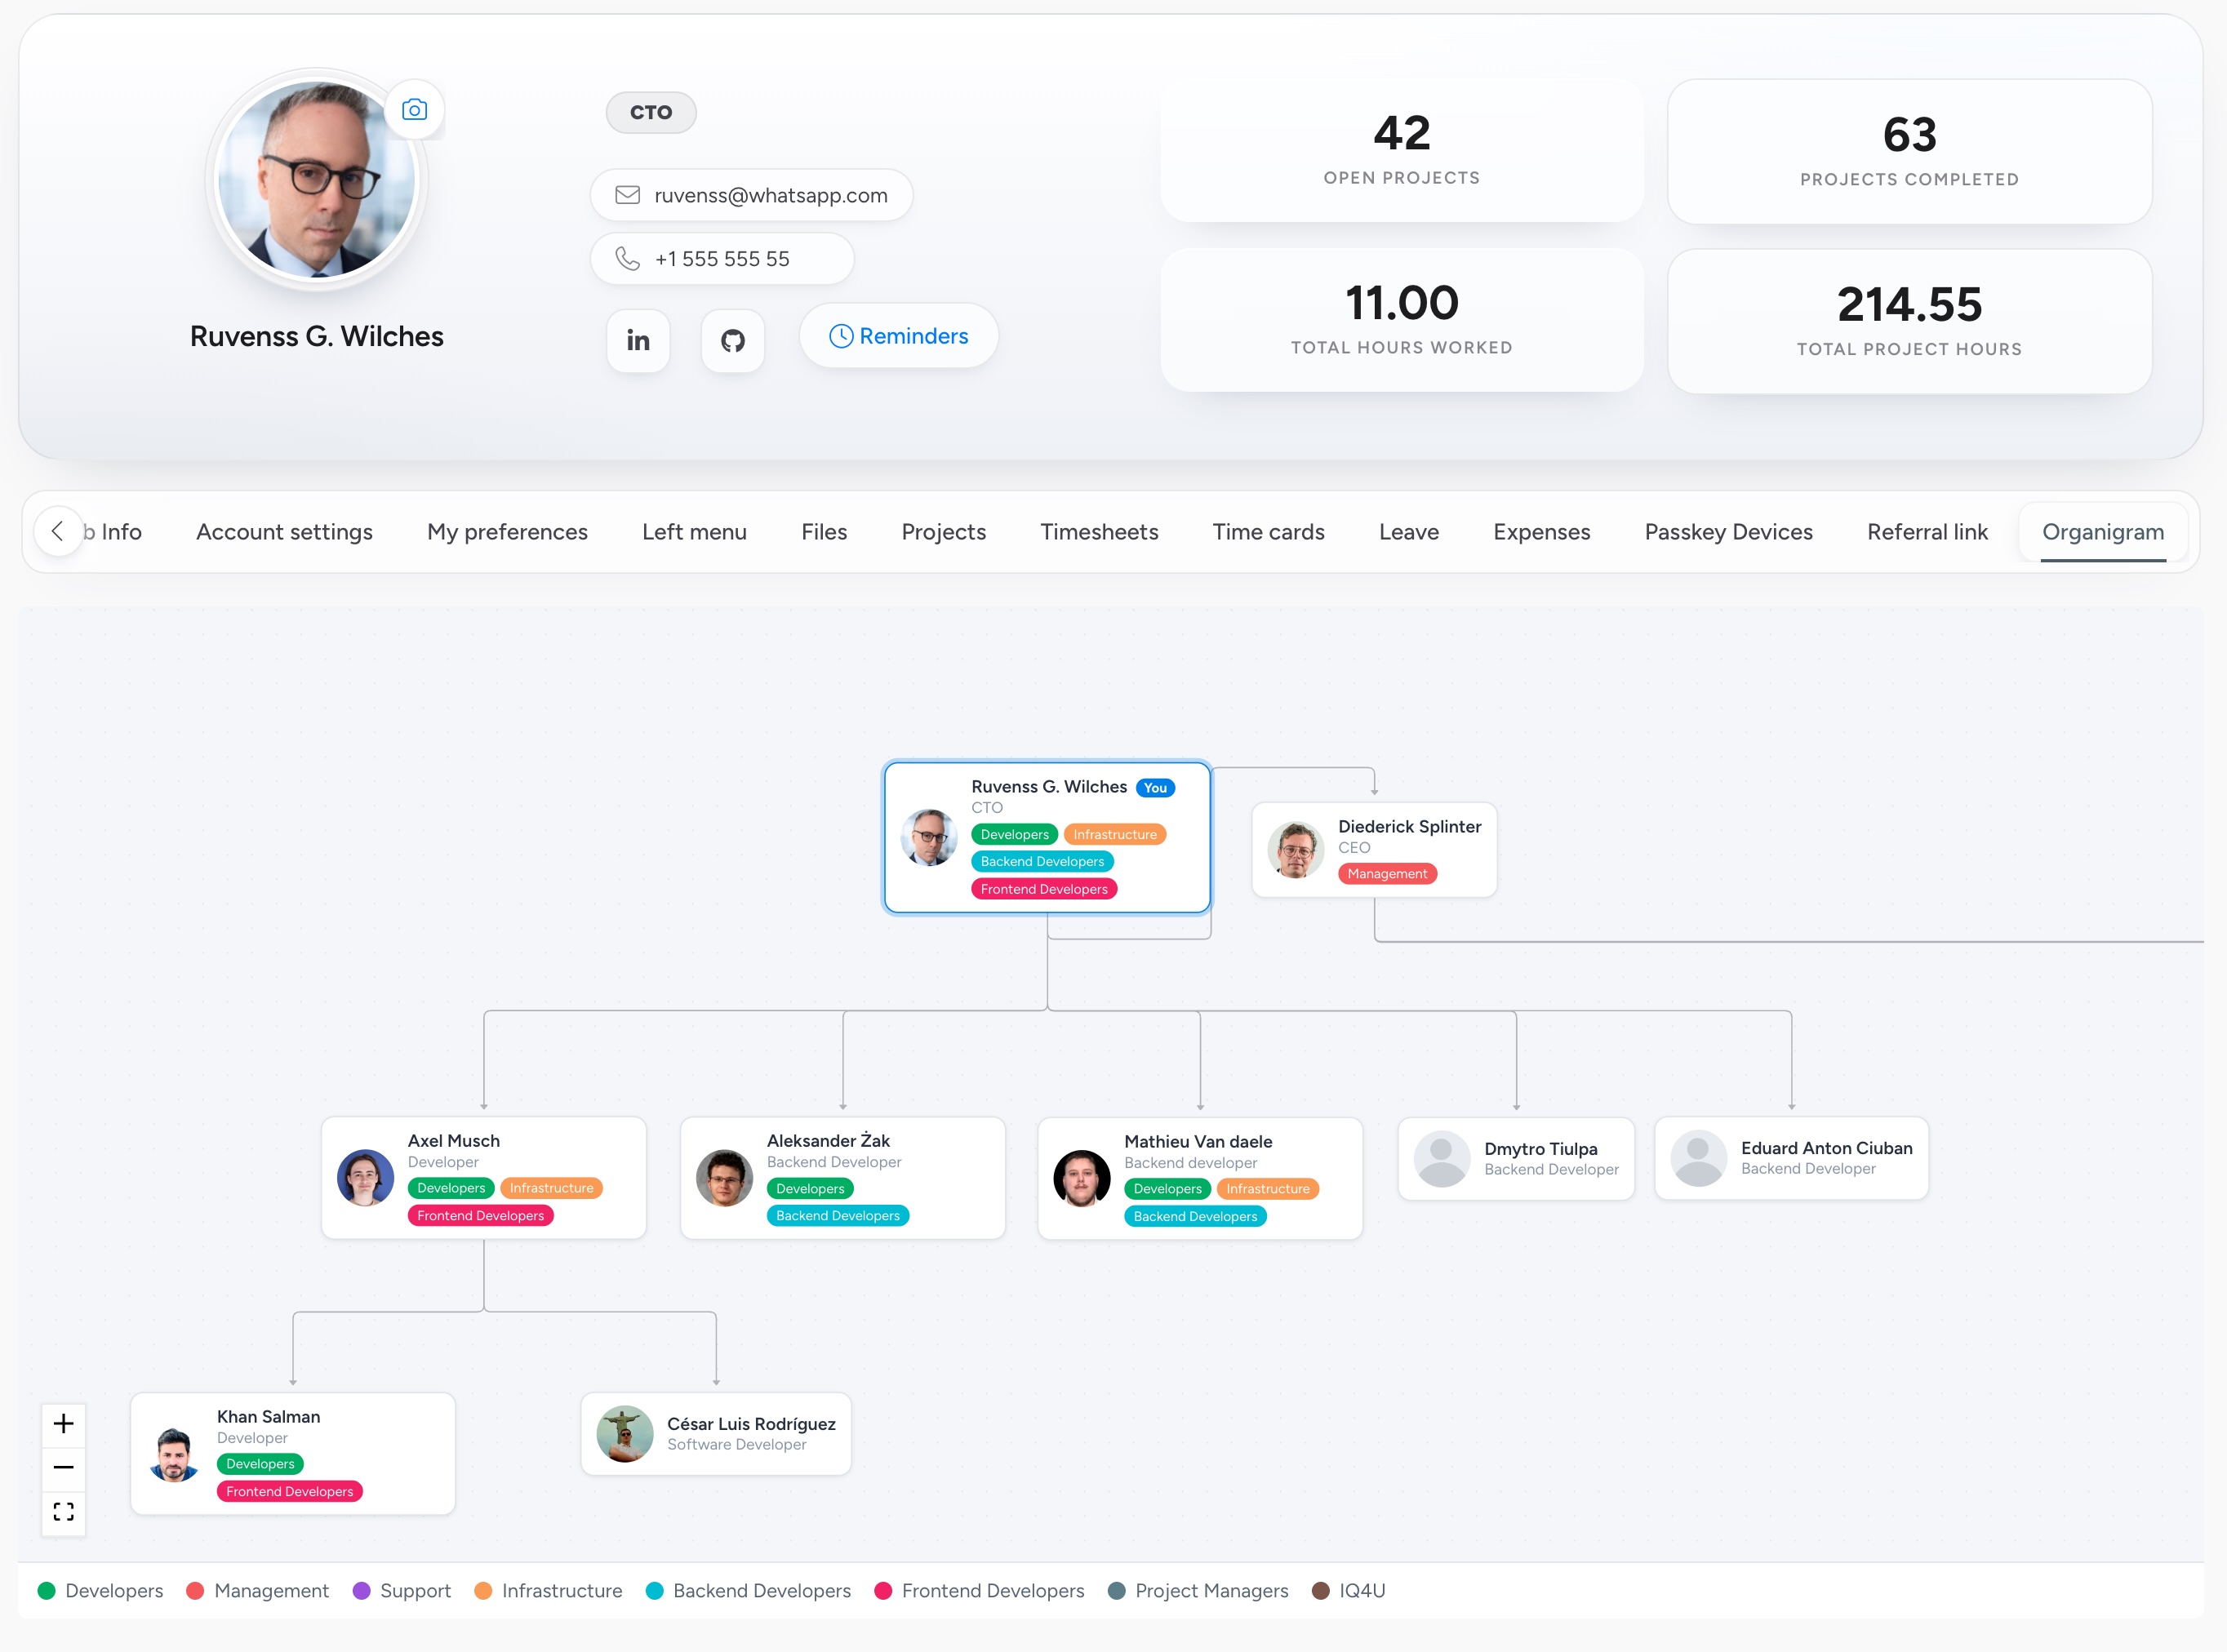Viewport: 2227px width, 1652px height.
Task: Go to the Files tab
Action: [824, 532]
